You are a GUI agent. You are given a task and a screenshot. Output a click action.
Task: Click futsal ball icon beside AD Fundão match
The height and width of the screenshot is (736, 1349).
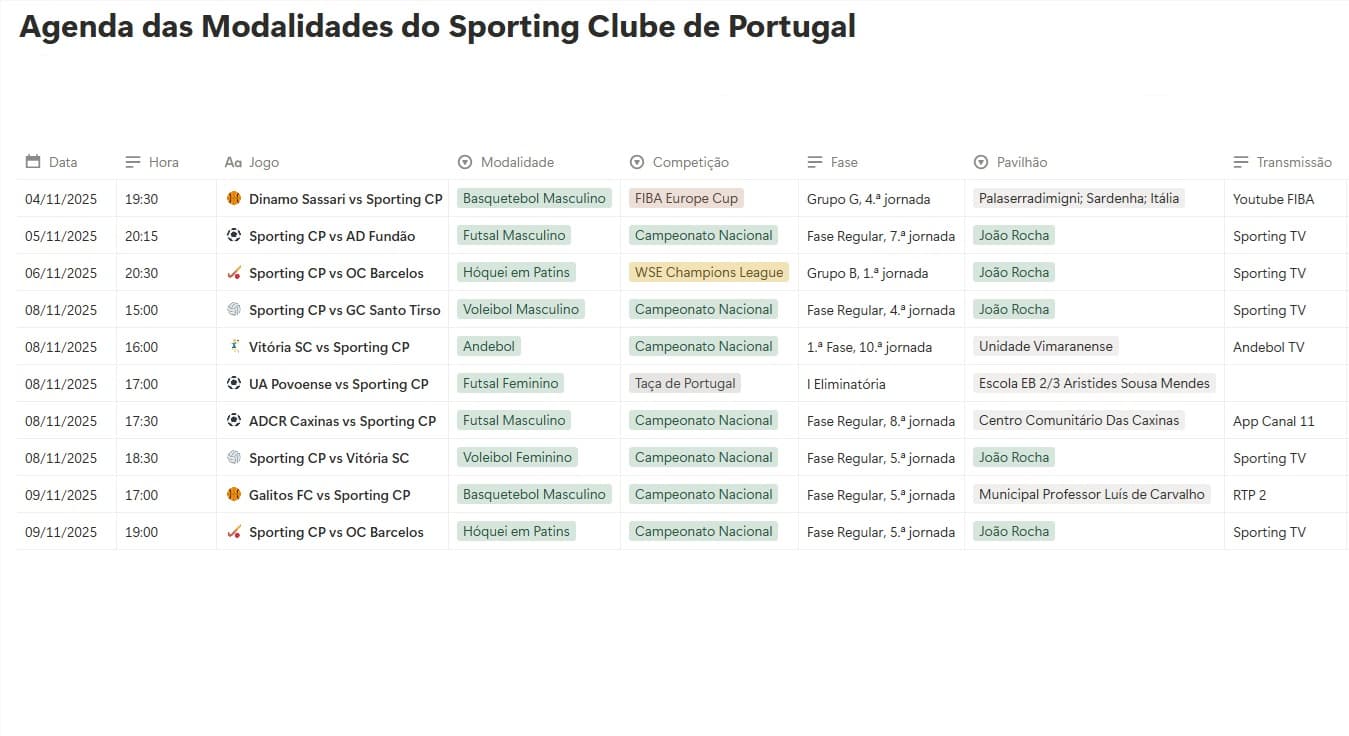click(x=234, y=236)
